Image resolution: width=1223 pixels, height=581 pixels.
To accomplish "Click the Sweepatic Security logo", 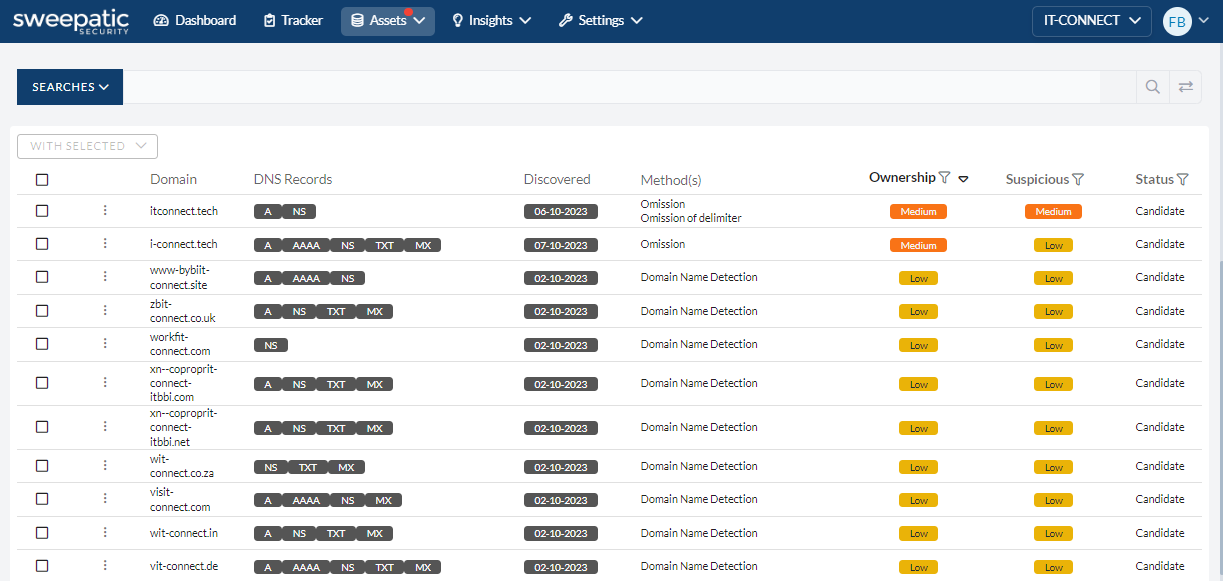I will 70,21.
